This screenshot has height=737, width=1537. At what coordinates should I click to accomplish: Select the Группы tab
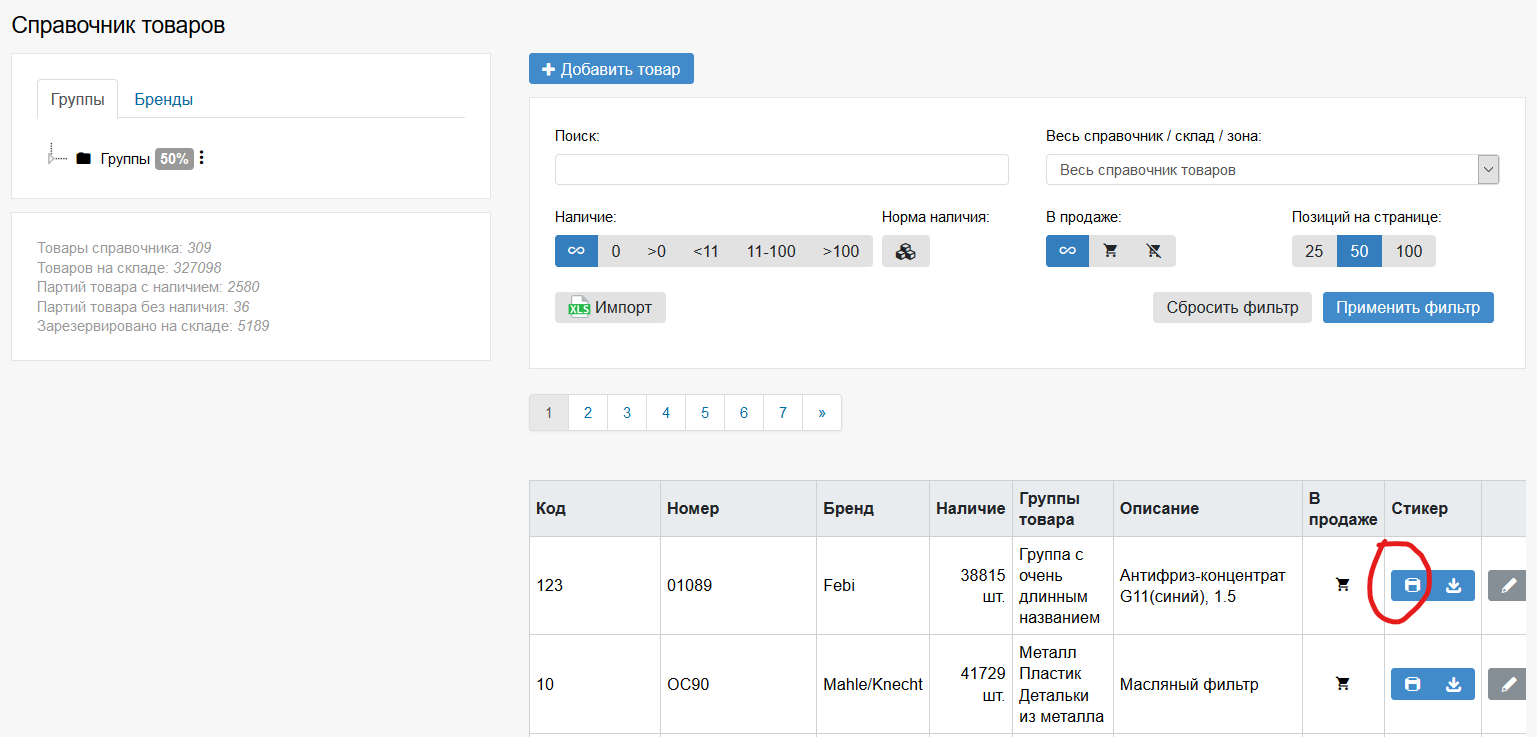[x=77, y=99]
